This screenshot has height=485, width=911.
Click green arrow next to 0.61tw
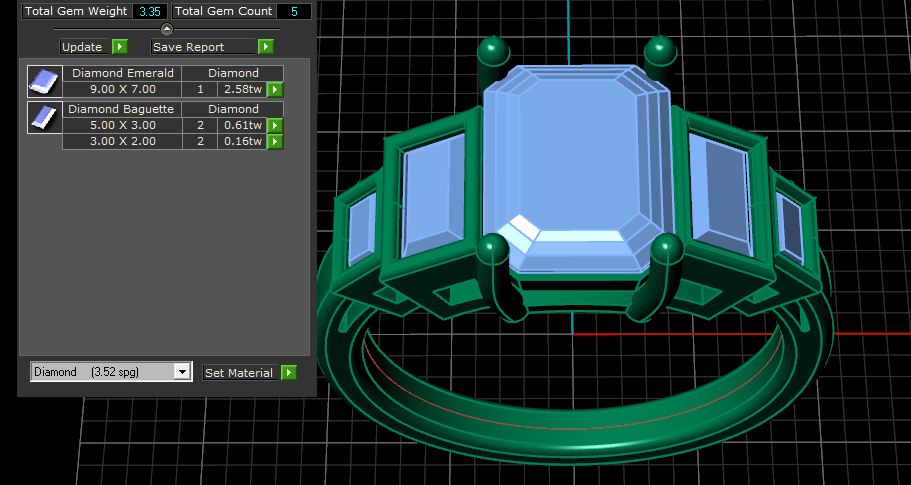point(275,126)
